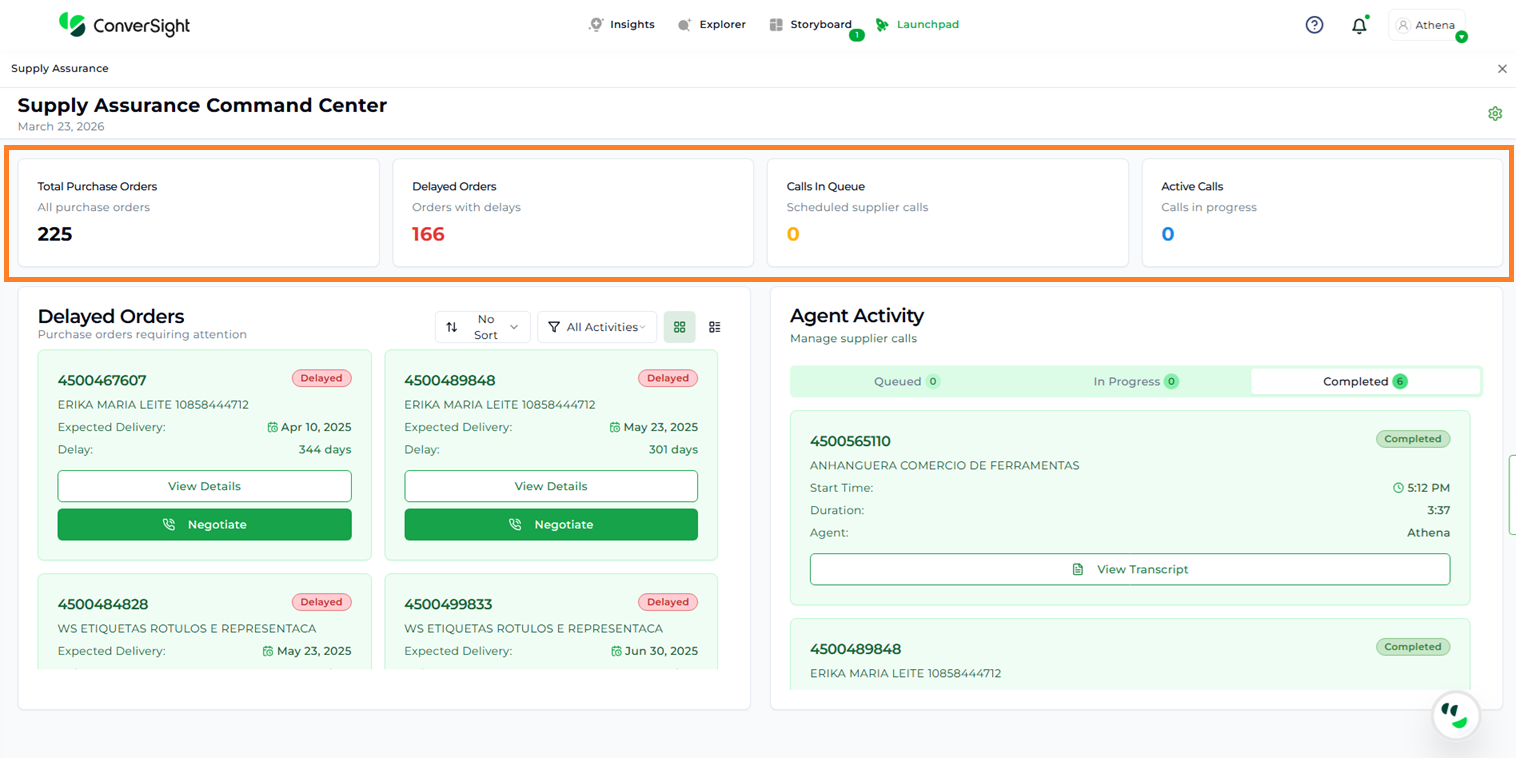The height and width of the screenshot is (758, 1516).
Task: Go to the Insights menu
Action: (622, 25)
